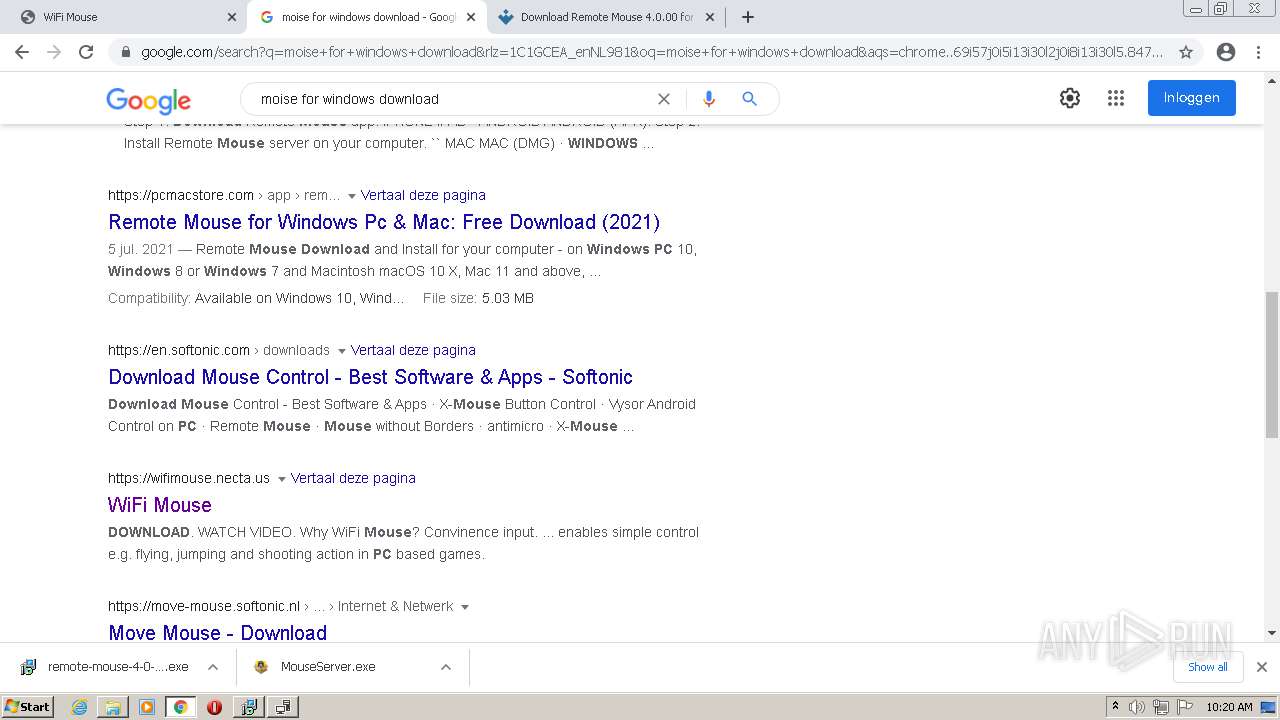Image resolution: width=1280 pixels, height=720 pixels.
Task: Click the Inloggen sign-in button
Action: pyautogui.click(x=1191, y=98)
